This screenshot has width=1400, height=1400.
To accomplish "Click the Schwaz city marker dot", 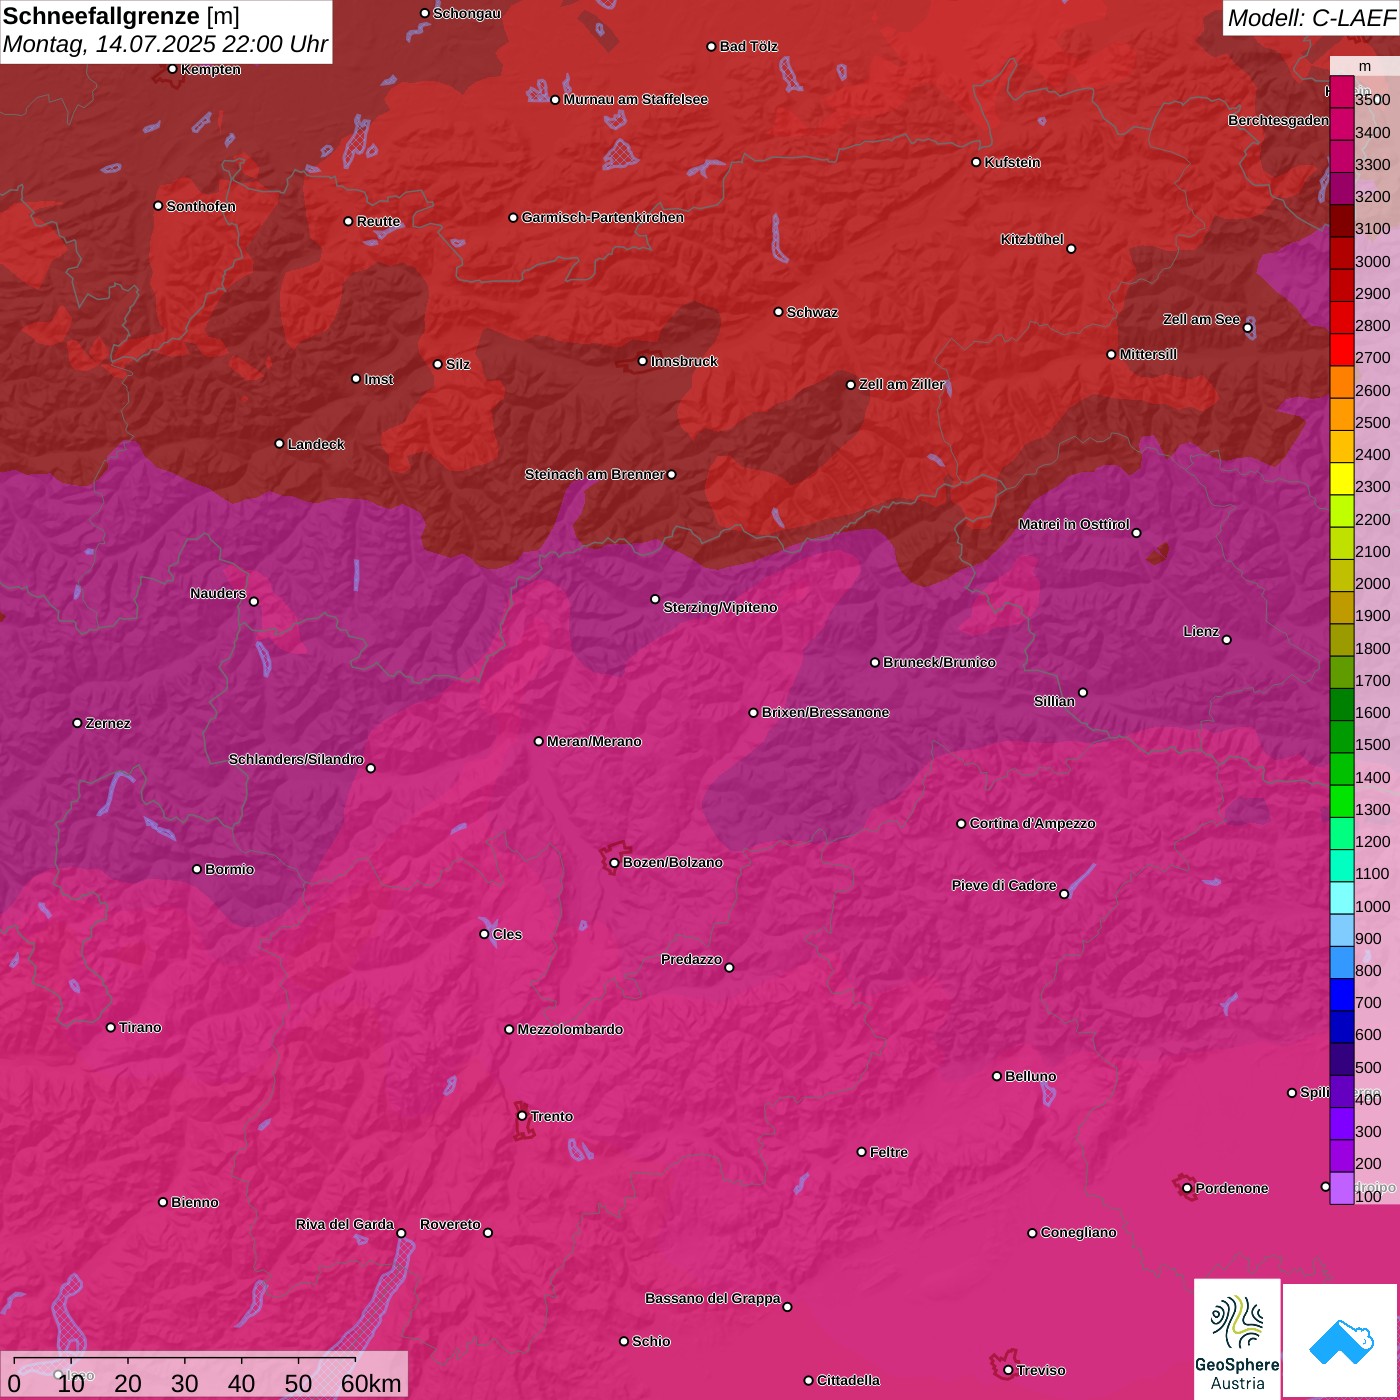I will click(778, 312).
